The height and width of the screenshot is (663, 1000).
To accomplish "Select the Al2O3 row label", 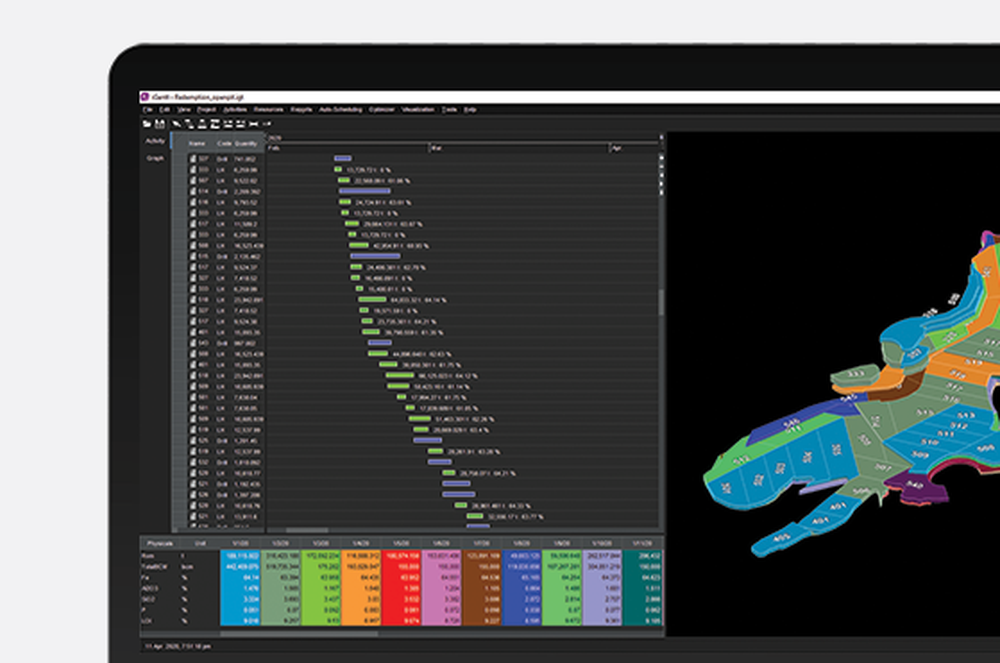I will point(149,588).
